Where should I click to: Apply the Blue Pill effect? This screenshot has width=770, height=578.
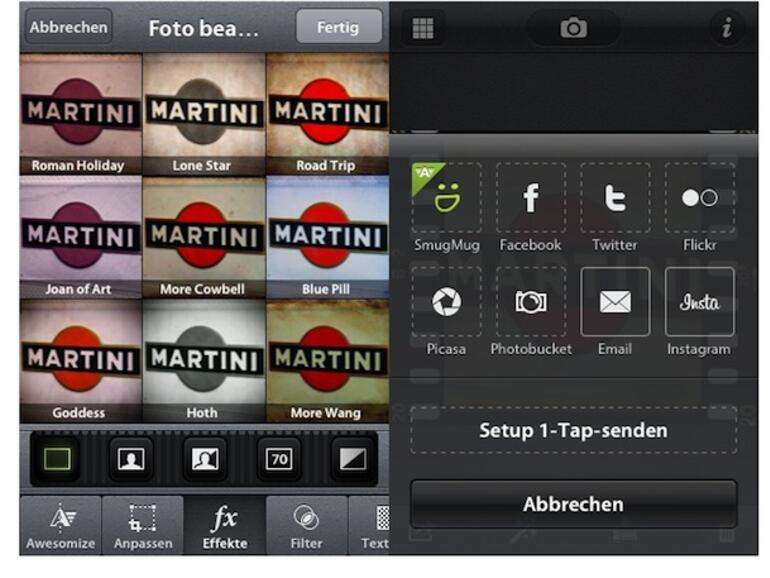(x=328, y=238)
